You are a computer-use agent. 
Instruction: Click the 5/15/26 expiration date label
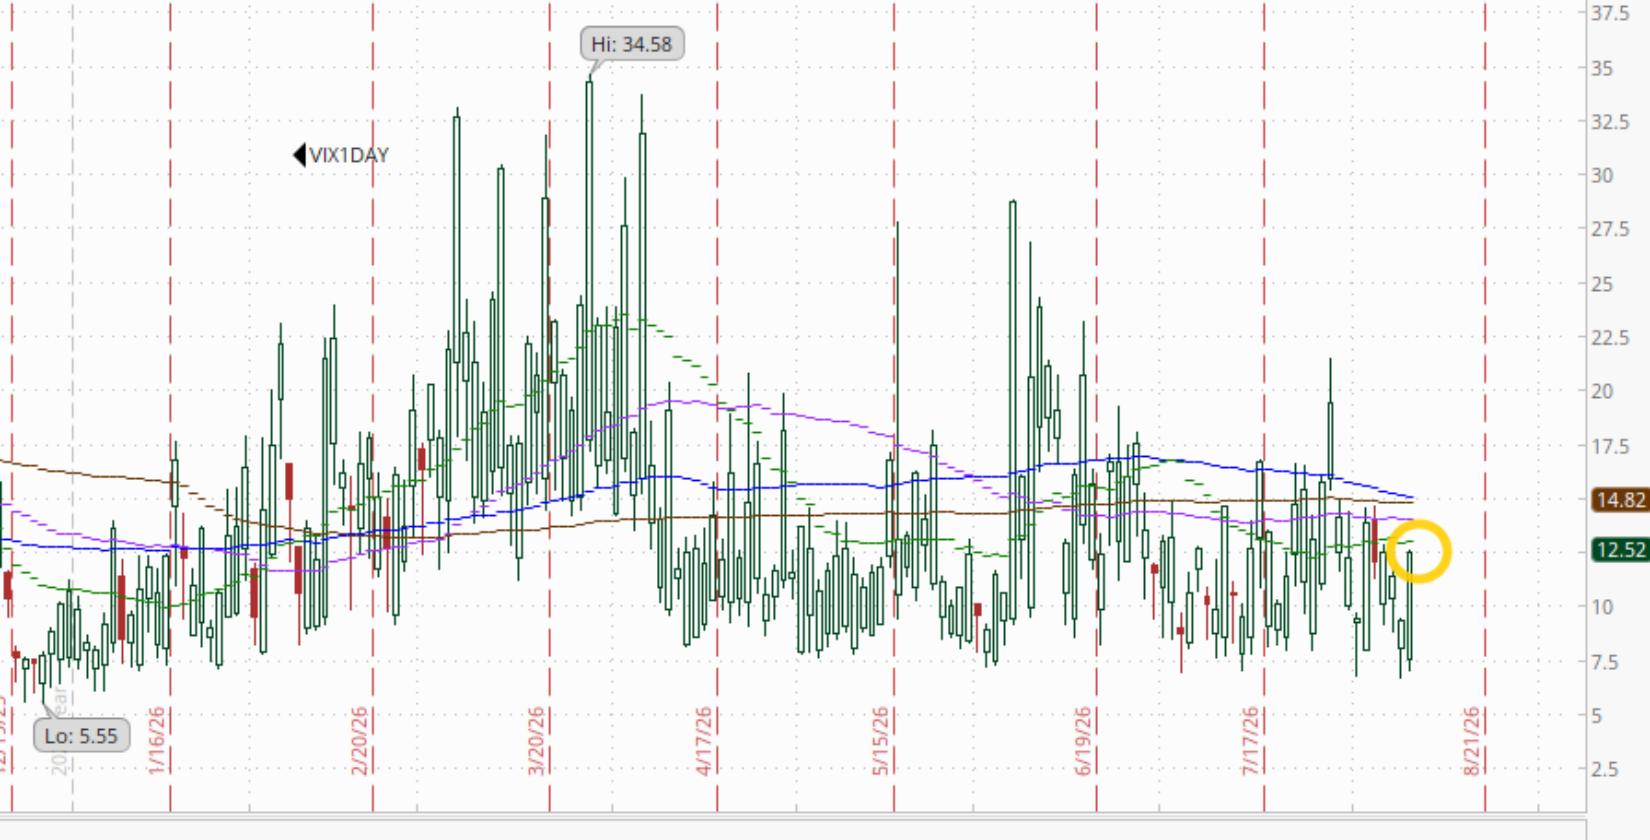[881, 741]
